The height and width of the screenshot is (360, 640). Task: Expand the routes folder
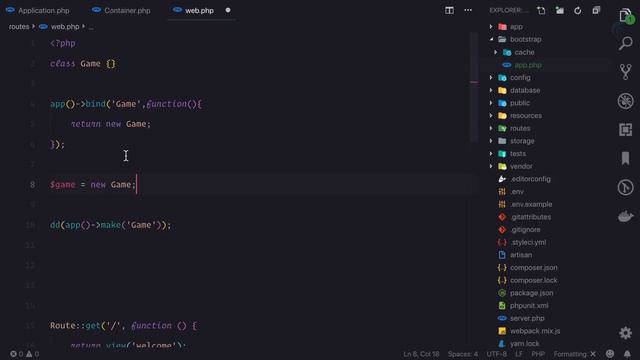(520, 128)
